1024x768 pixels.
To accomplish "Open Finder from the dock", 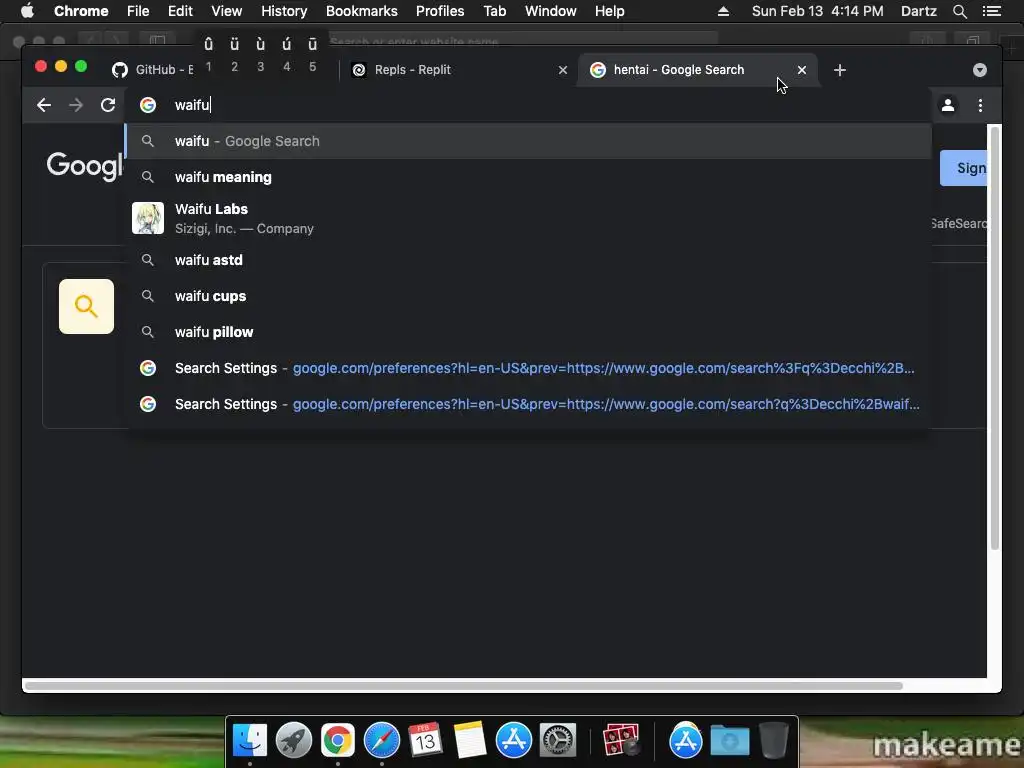I will (250, 741).
